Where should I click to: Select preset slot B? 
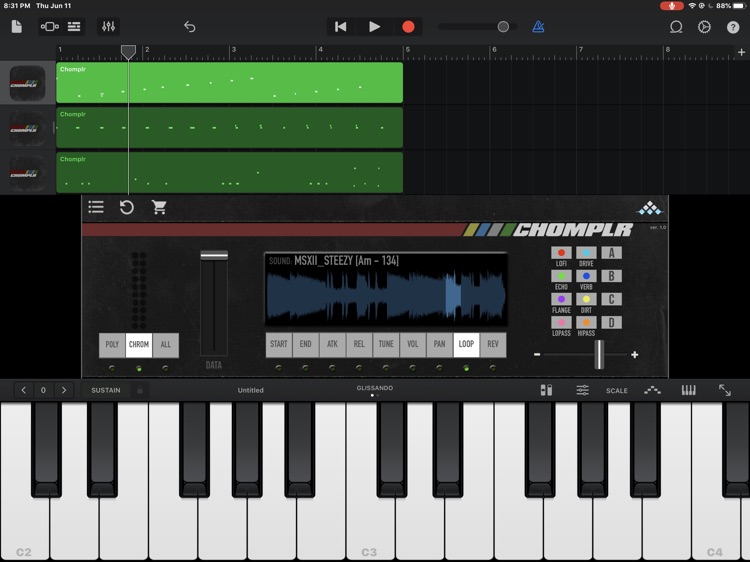tap(611, 276)
